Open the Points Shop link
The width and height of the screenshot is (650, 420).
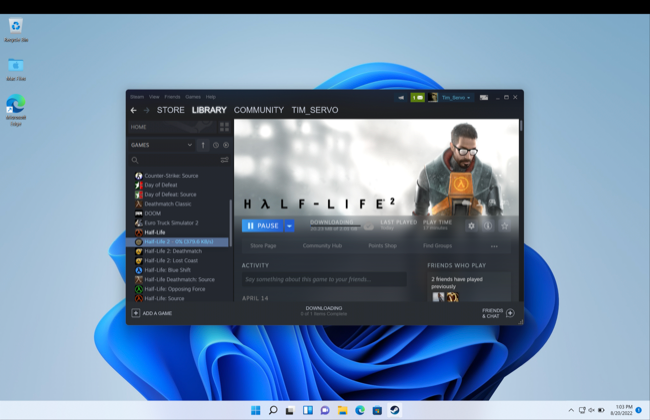382,246
